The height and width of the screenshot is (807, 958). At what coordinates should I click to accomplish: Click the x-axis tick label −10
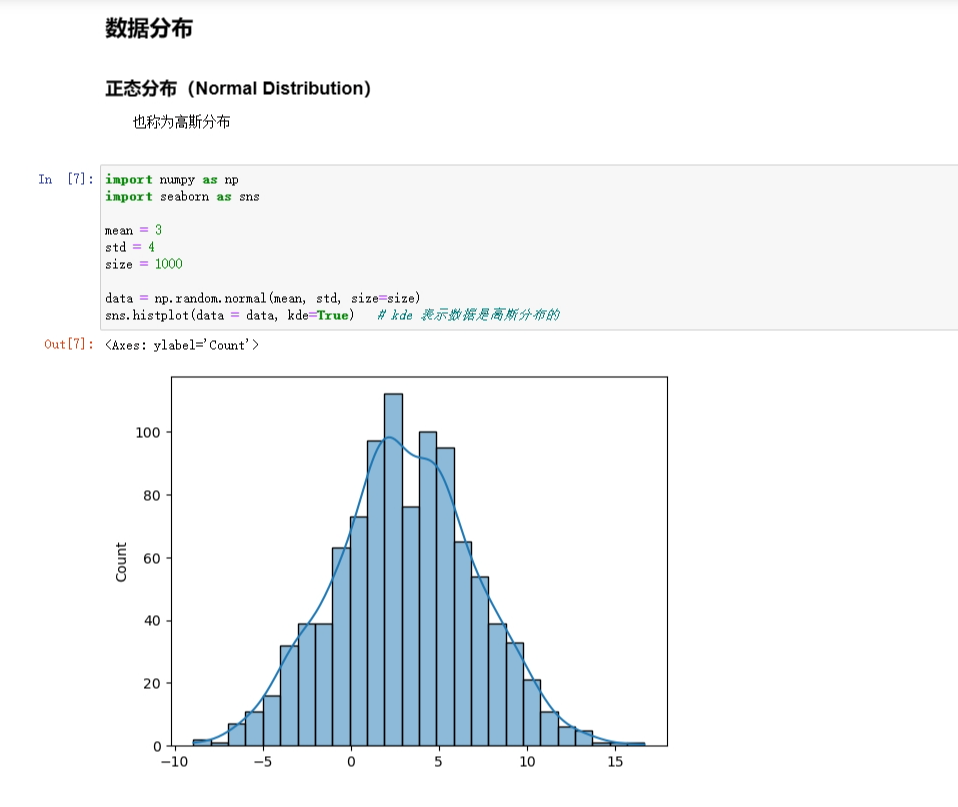coord(175,762)
